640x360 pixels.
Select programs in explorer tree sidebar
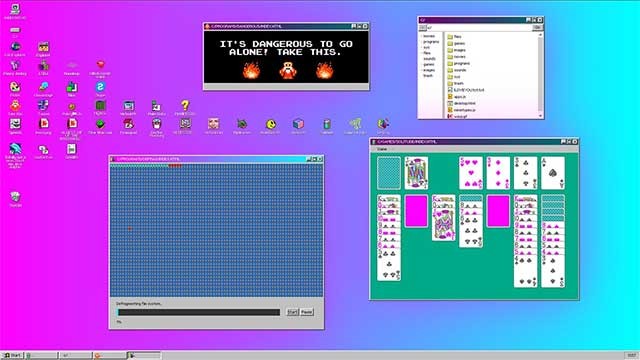tap(431, 42)
